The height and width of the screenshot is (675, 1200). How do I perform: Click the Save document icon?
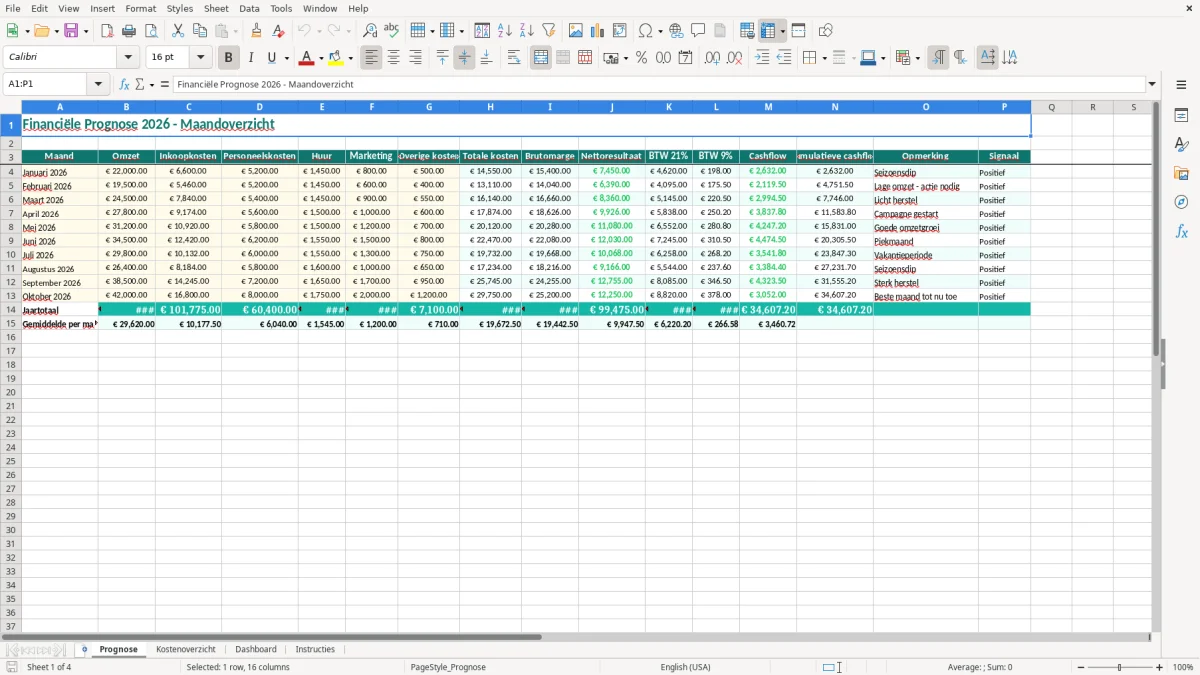point(71,31)
